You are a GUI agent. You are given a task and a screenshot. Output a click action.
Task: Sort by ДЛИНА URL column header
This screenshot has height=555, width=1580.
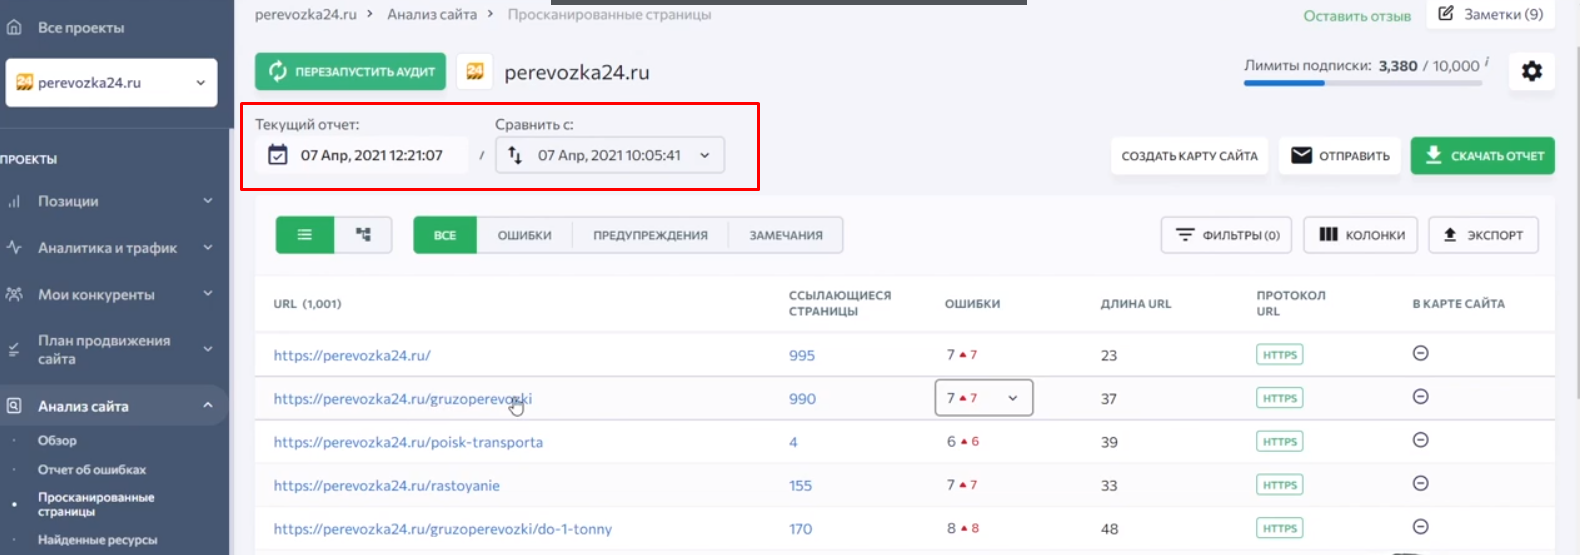pos(1136,304)
